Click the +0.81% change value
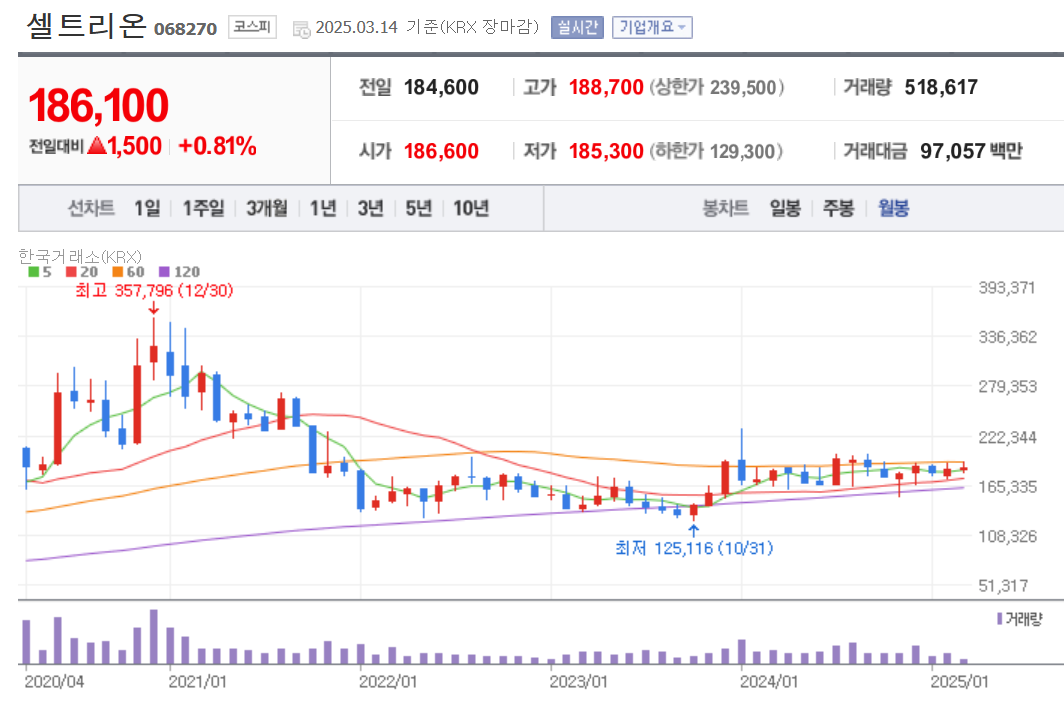 point(217,146)
